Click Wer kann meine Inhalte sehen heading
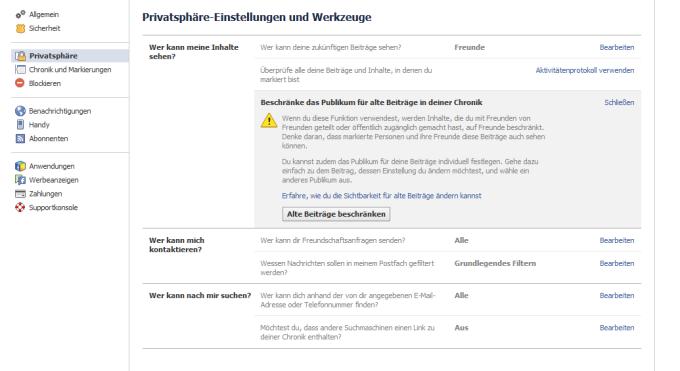 (193, 52)
